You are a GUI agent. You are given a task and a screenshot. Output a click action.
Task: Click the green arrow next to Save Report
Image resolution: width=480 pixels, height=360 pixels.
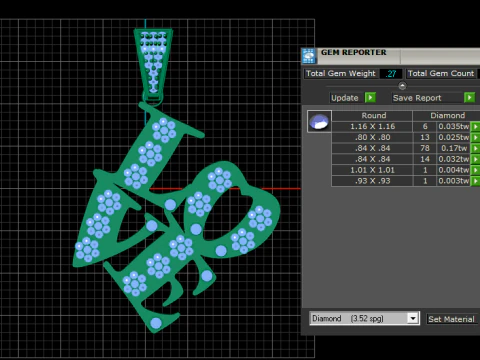pos(469,98)
